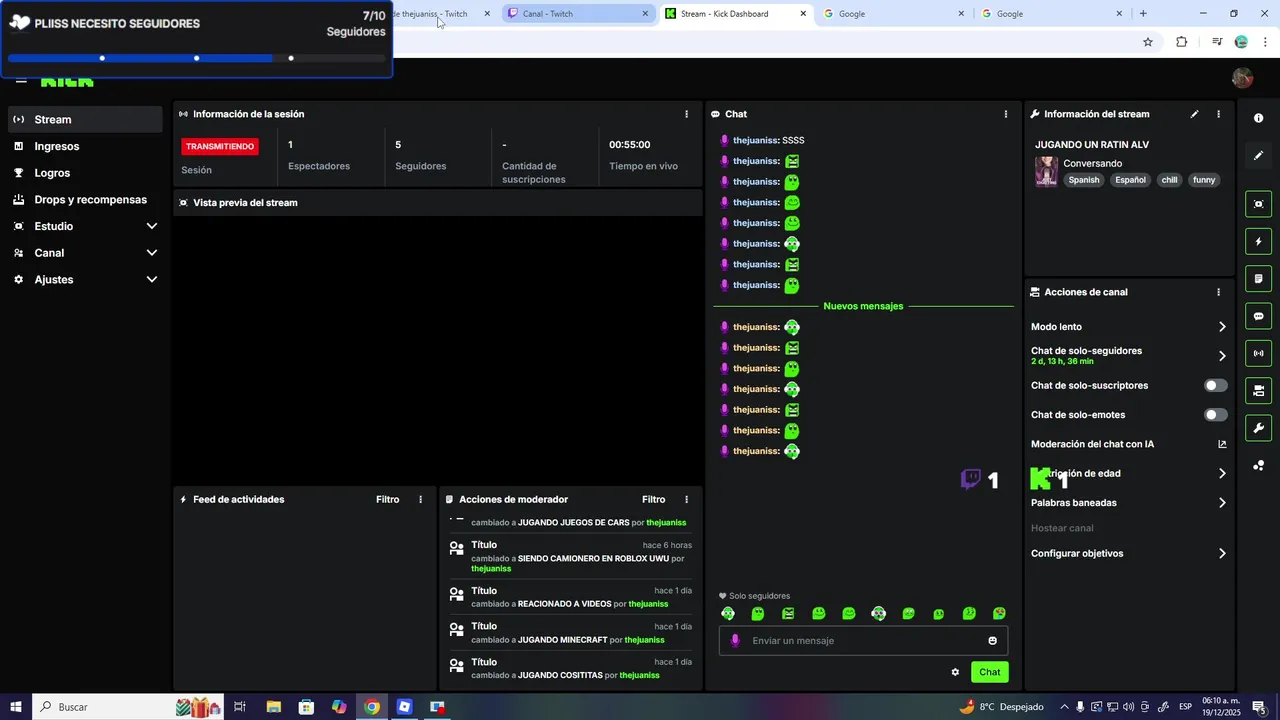Open browser extensions puzzle icon
Screen dimensions: 1280x720
pos(1182,42)
